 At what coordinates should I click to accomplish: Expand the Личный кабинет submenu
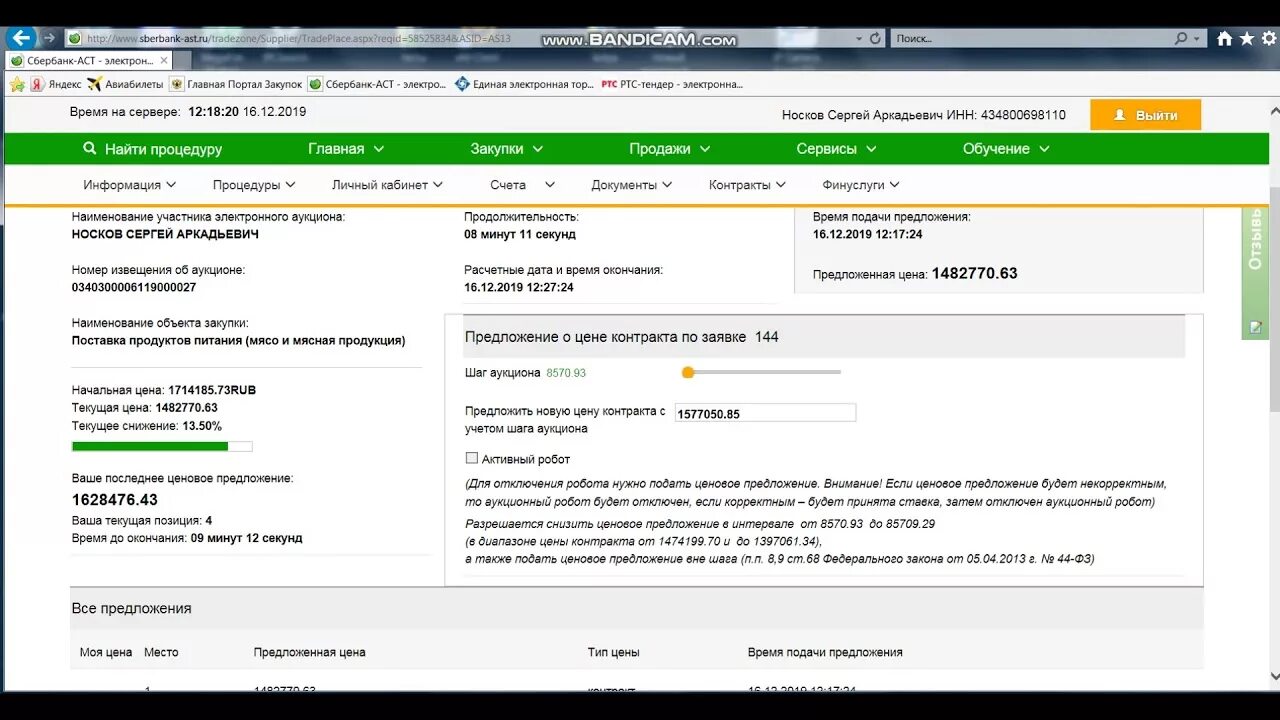pyautogui.click(x=388, y=185)
